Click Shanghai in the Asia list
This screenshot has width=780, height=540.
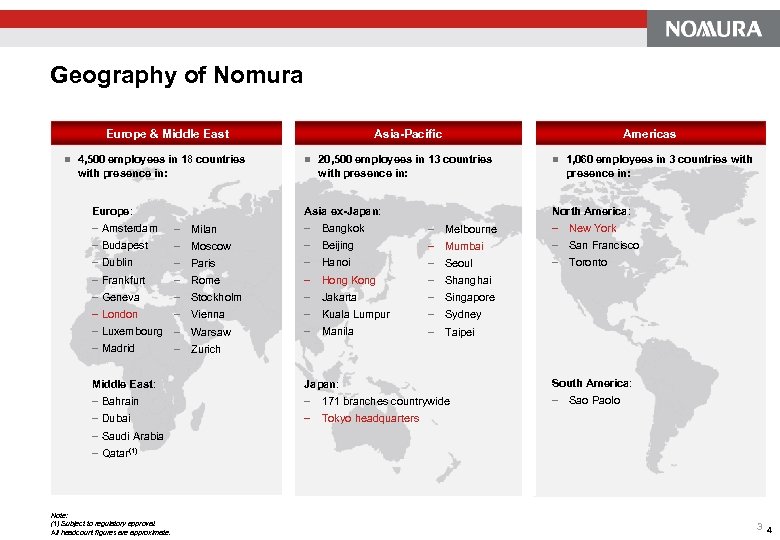[468, 280]
